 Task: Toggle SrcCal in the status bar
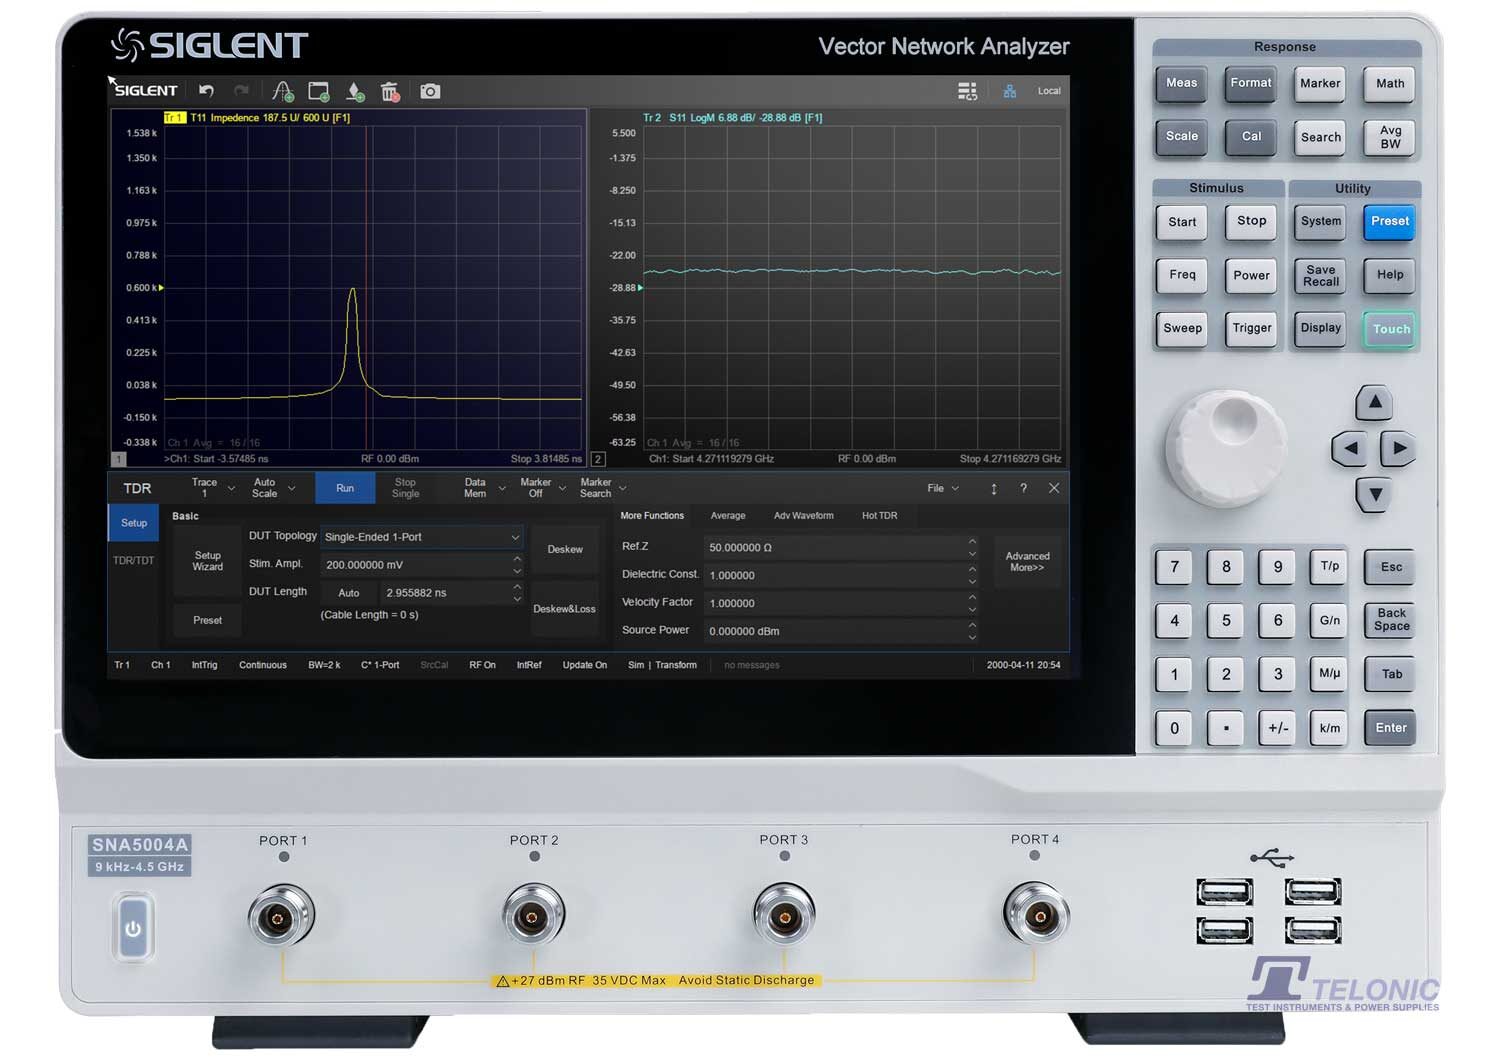[434, 665]
